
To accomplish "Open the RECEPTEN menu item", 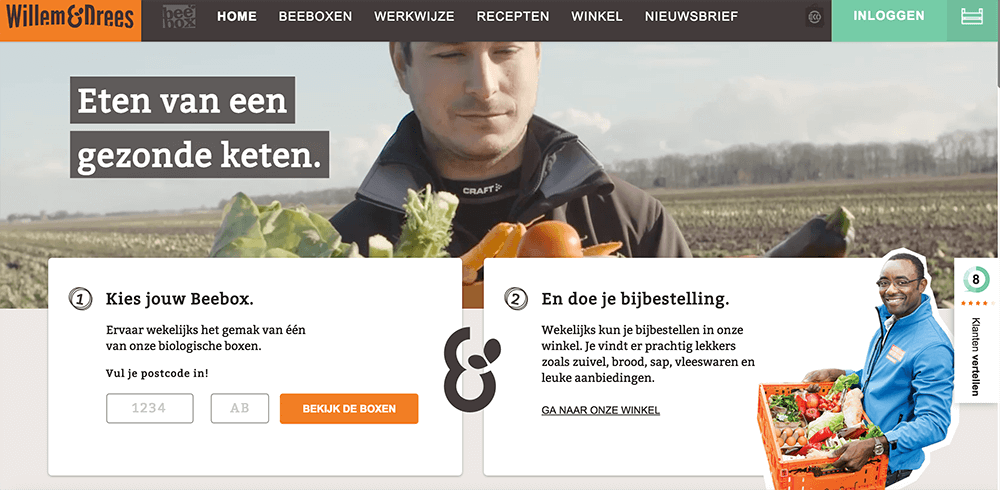I will (513, 17).
